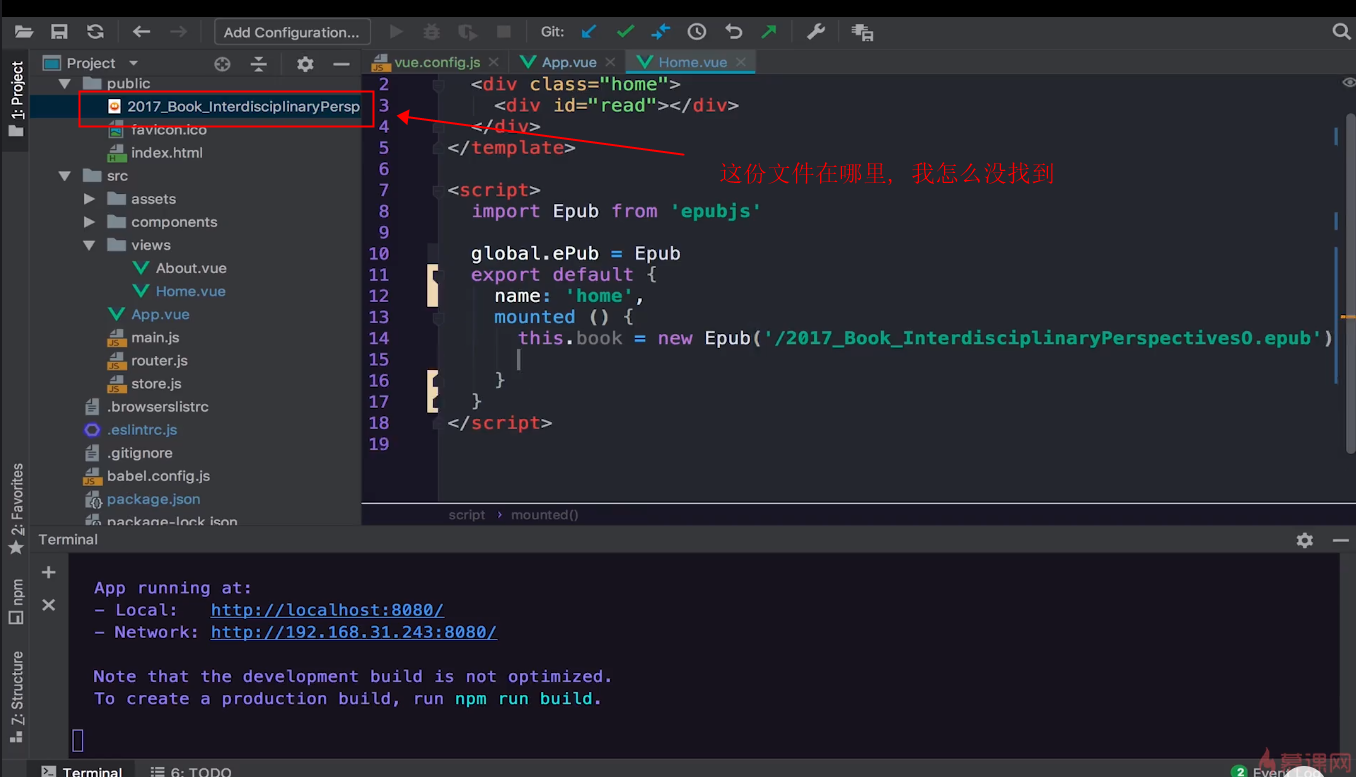1356x777 pixels.
Task: Add a new terminal session with plus
Action: [48, 572]
